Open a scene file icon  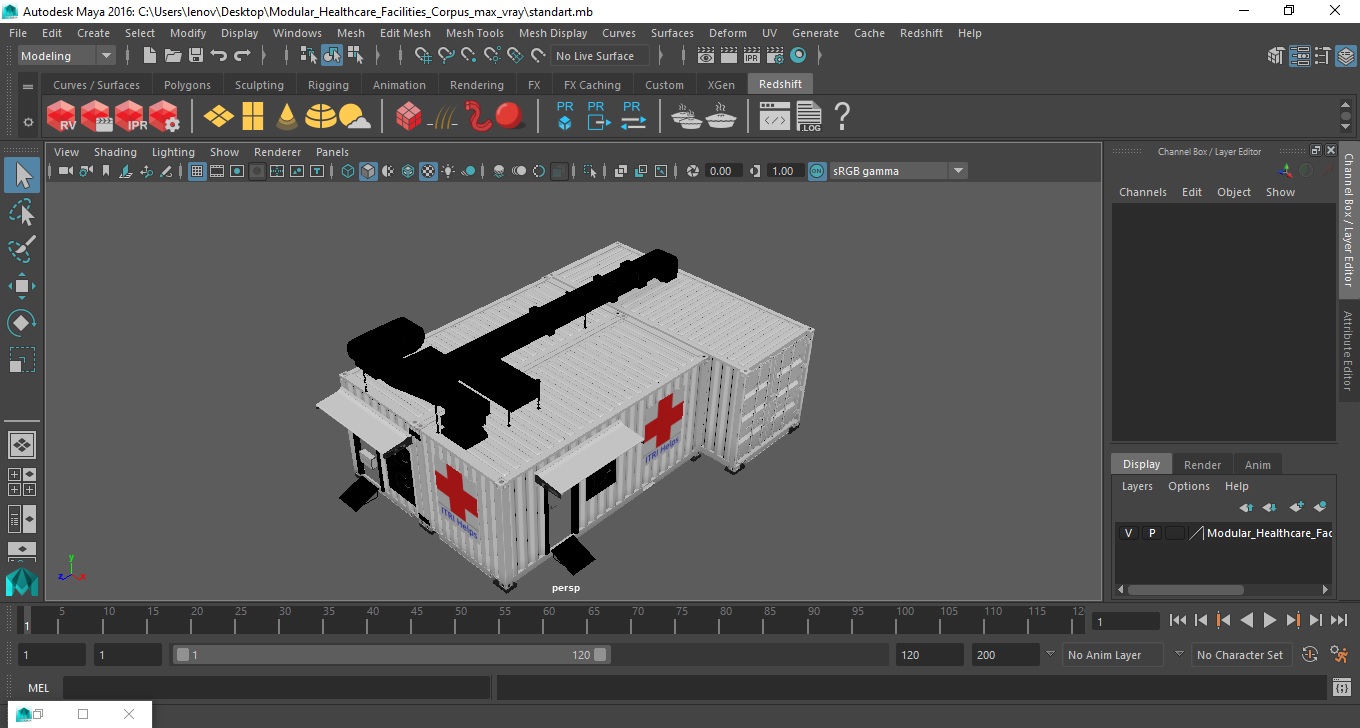(x=173, y=56)
